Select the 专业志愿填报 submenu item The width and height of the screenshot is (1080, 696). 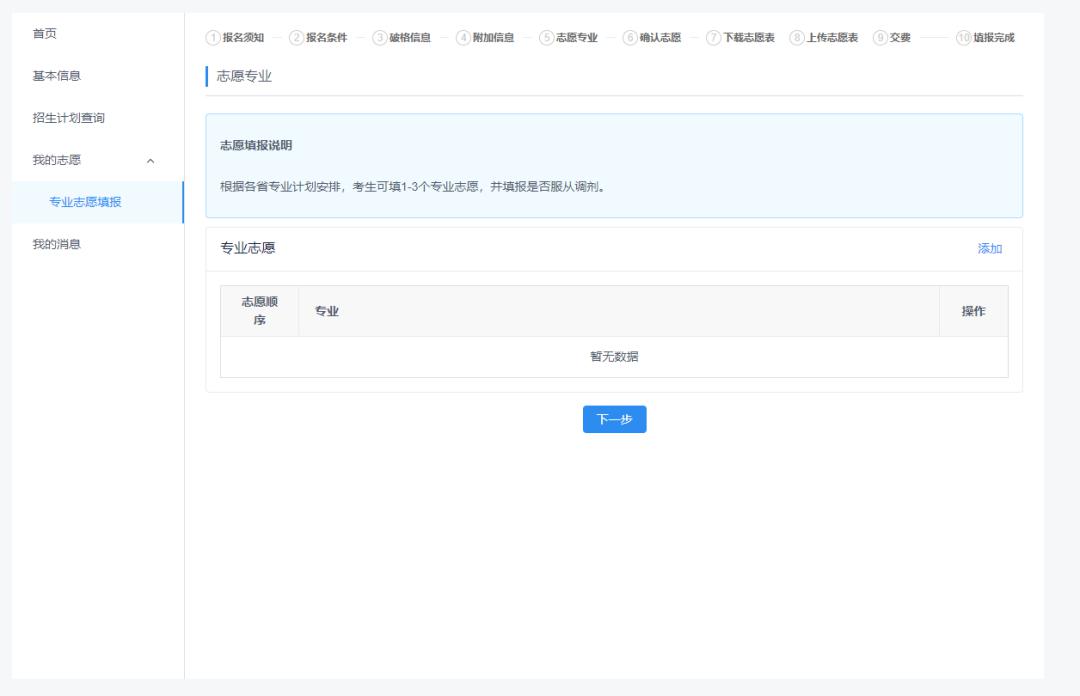[x=85, y=202]
